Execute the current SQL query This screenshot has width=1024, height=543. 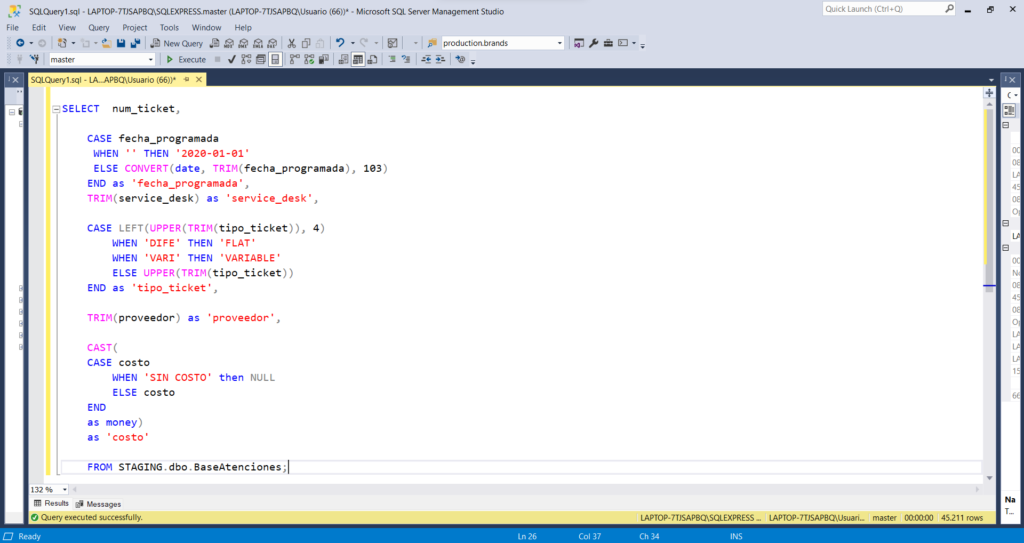(x=186, y=59)
